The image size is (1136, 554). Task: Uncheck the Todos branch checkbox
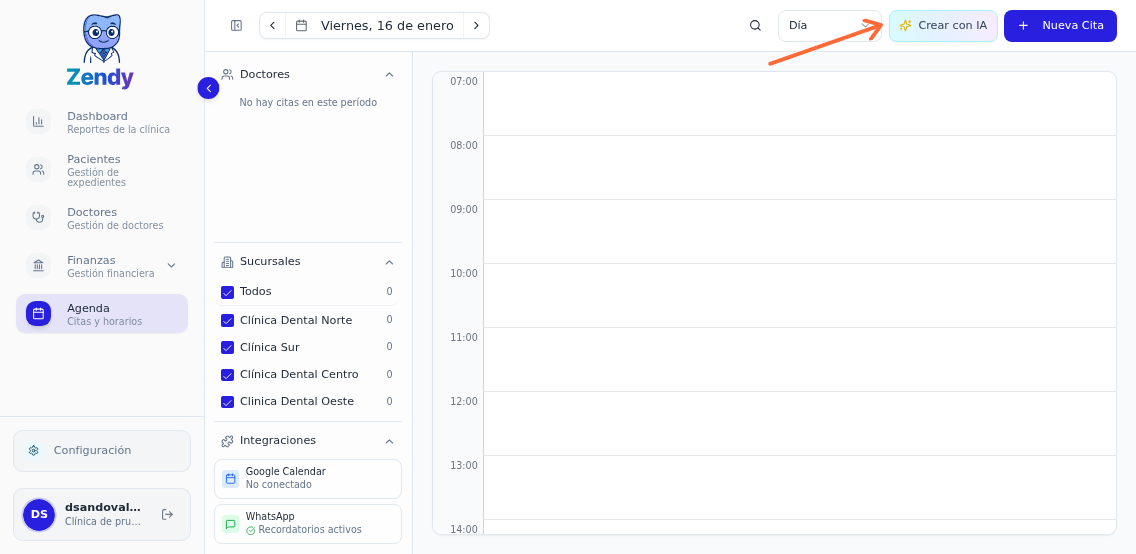[x=227, y=292]
